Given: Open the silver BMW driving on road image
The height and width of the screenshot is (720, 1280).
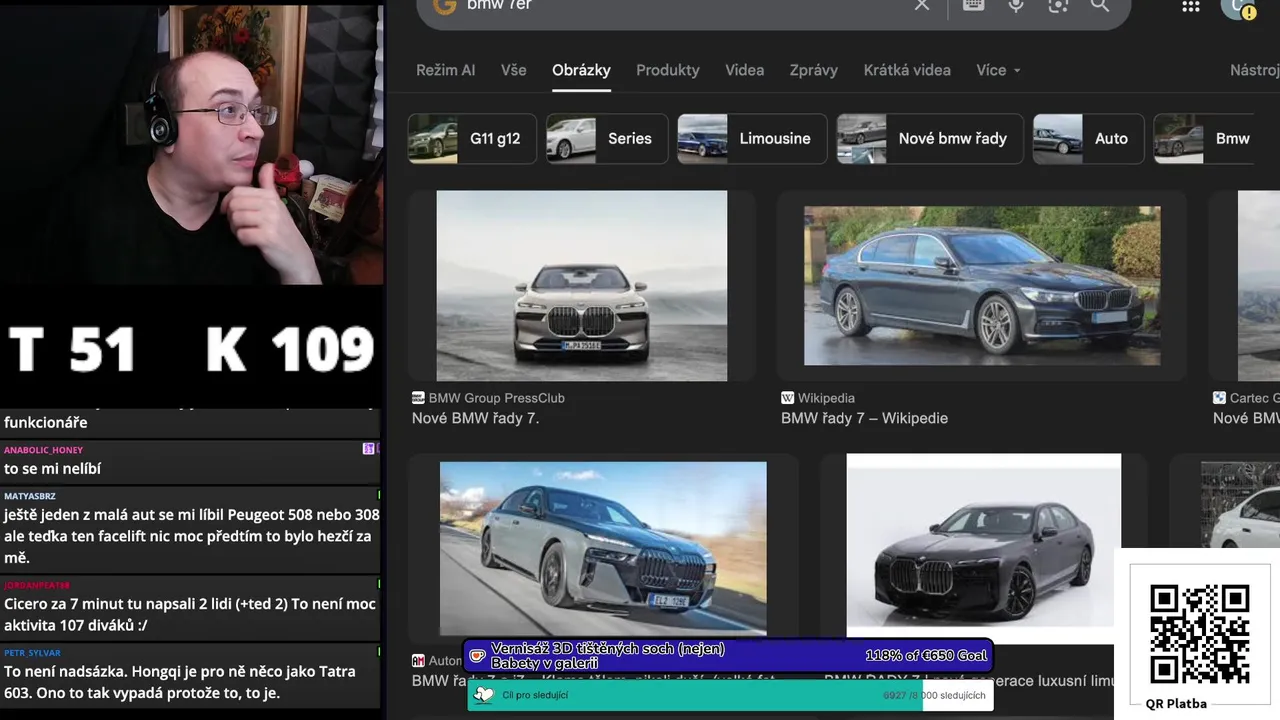Looking at the screenshot, I should pyautogui.click(x=603, y=548).
